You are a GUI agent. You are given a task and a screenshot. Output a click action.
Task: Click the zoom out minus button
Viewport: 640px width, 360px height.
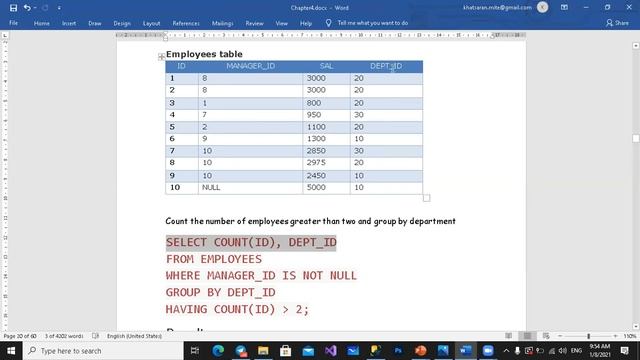pos(560,336)
